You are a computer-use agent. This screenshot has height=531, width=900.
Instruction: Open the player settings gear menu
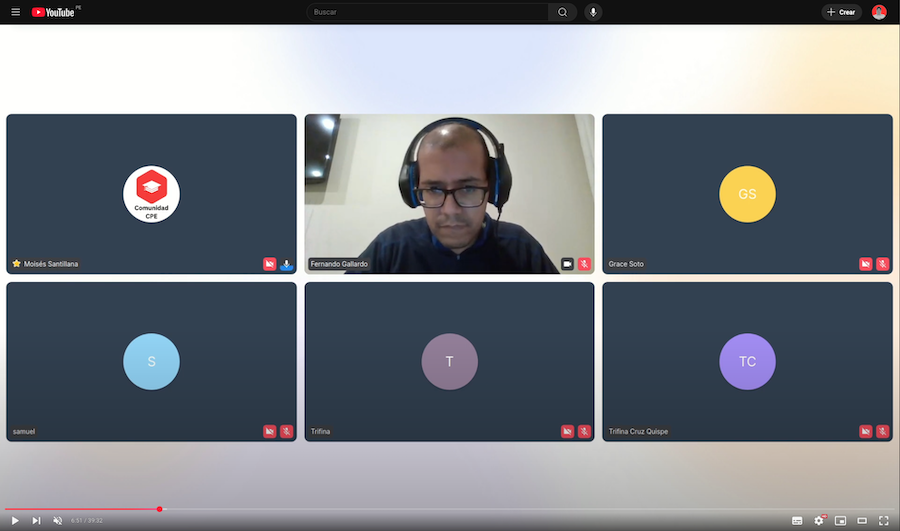point(819,520)
